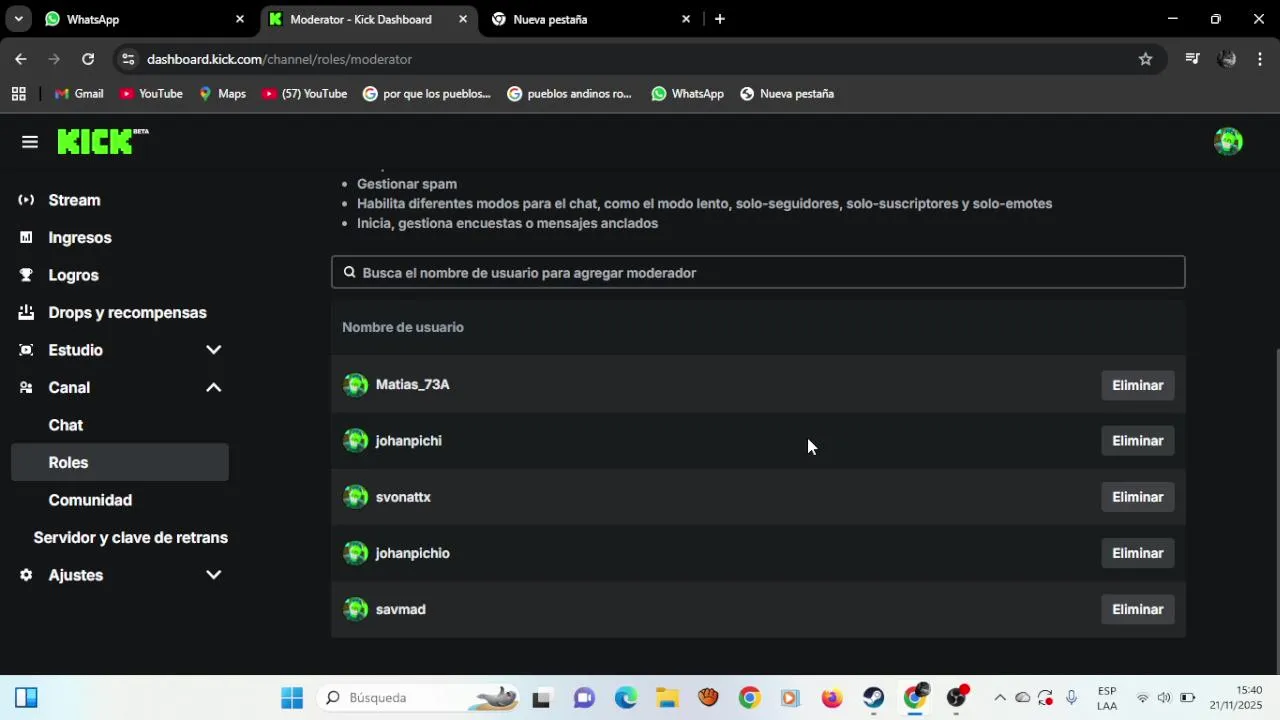The height and width of the screenshot is (720, 1280).
Task: Click the Ingresos icon
Action: (x=26, y=237)
